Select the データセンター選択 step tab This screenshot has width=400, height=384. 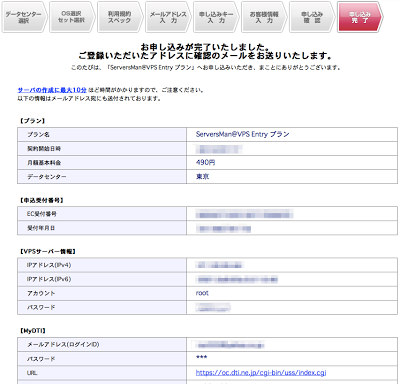point(24,17)
